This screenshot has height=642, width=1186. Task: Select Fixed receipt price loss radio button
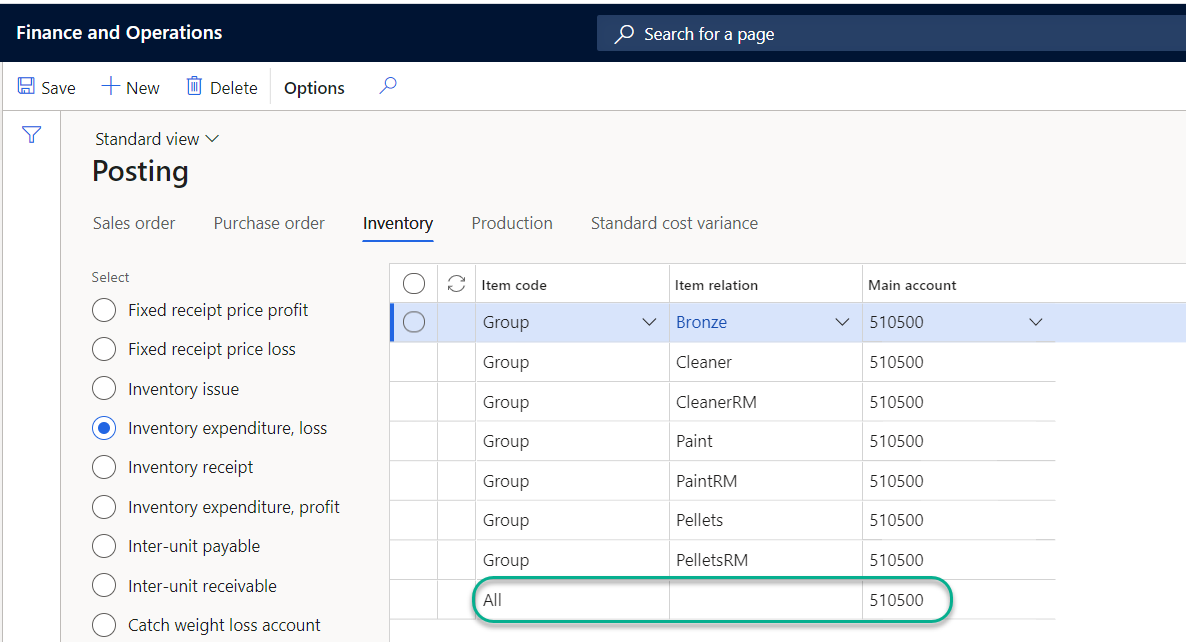point(104,349)
